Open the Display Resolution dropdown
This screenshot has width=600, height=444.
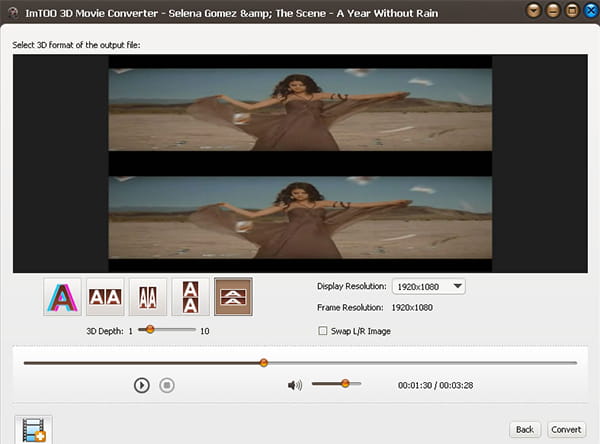click(x=429, y=286)
